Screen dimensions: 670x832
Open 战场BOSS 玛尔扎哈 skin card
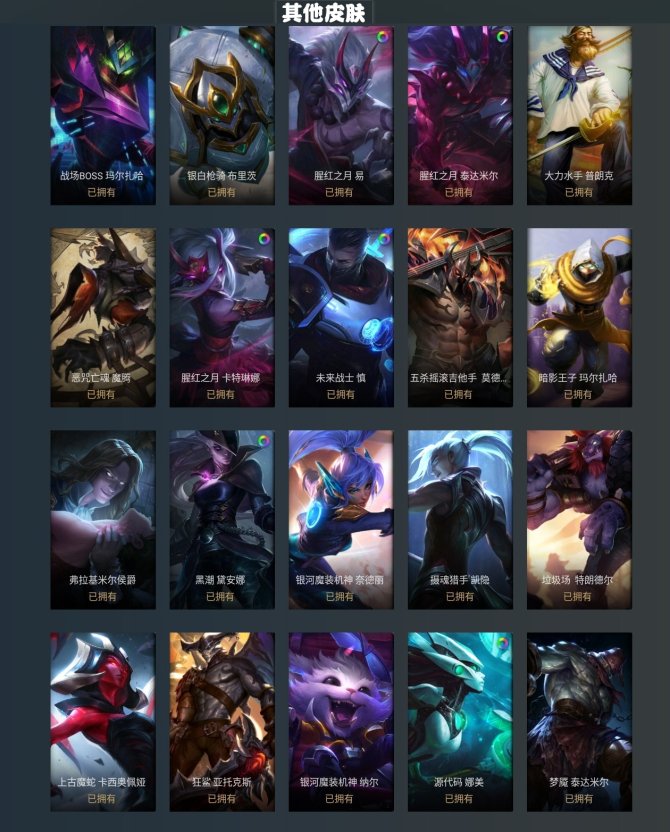[103, 116]
